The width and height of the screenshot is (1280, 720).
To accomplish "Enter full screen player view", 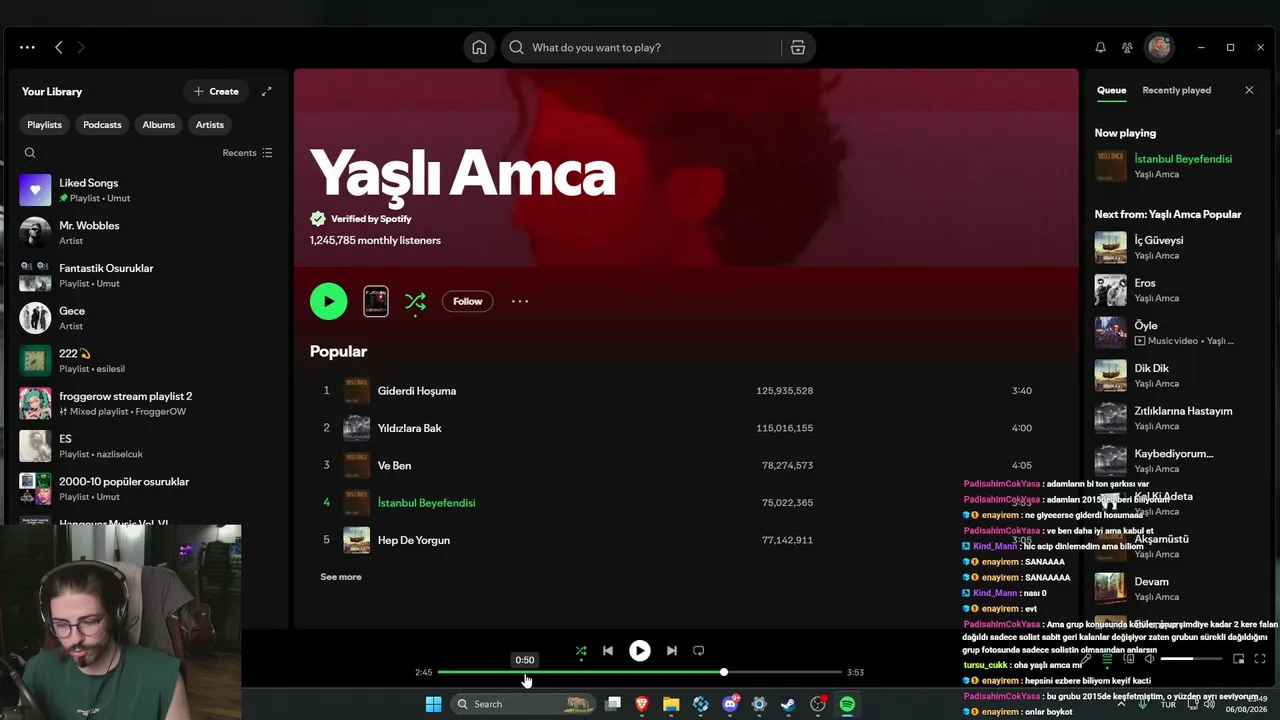I will pyautogui.click(x=1260, y=659).
